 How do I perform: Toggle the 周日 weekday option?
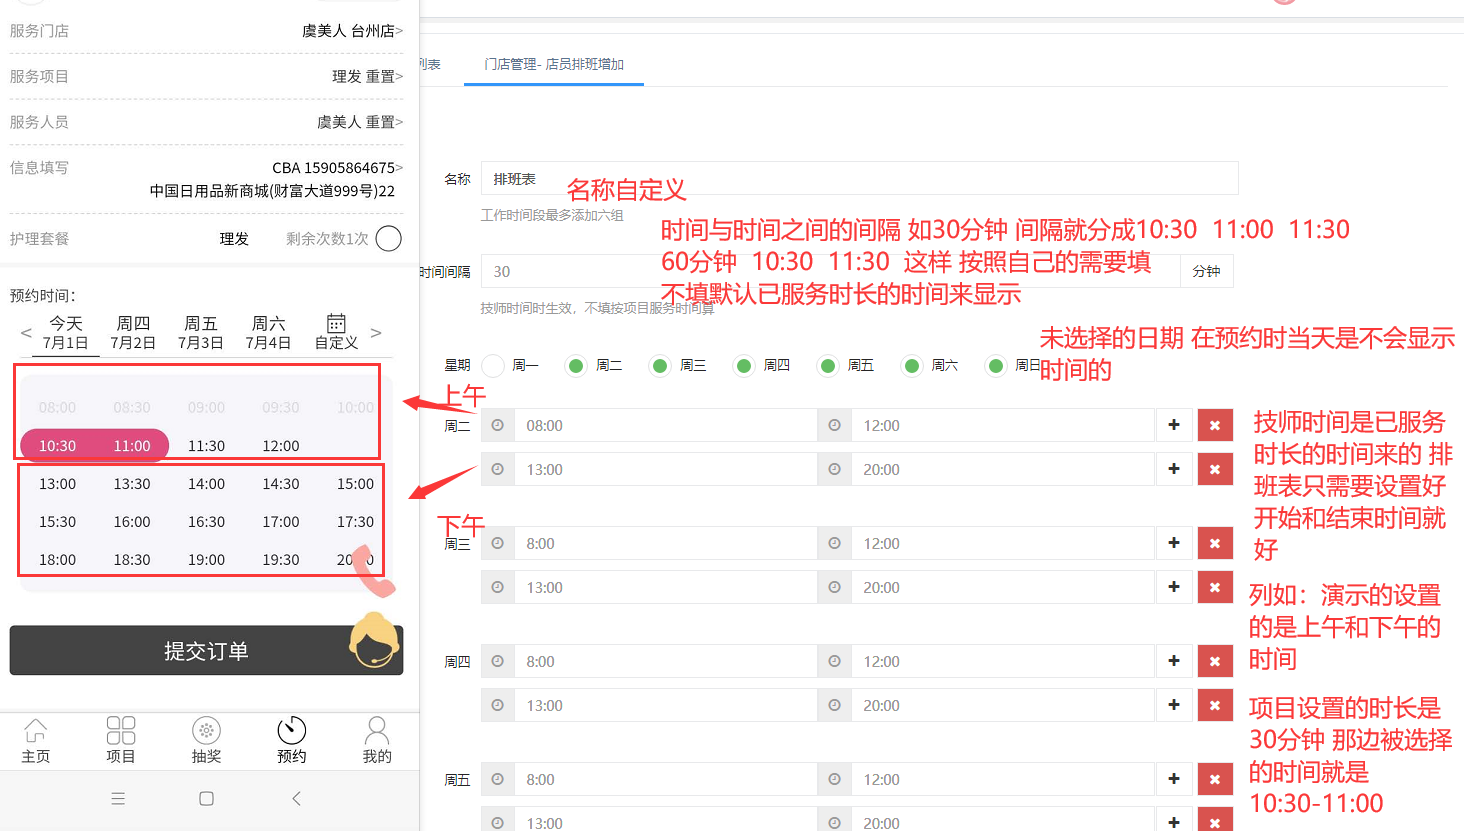tap(996, 366)
